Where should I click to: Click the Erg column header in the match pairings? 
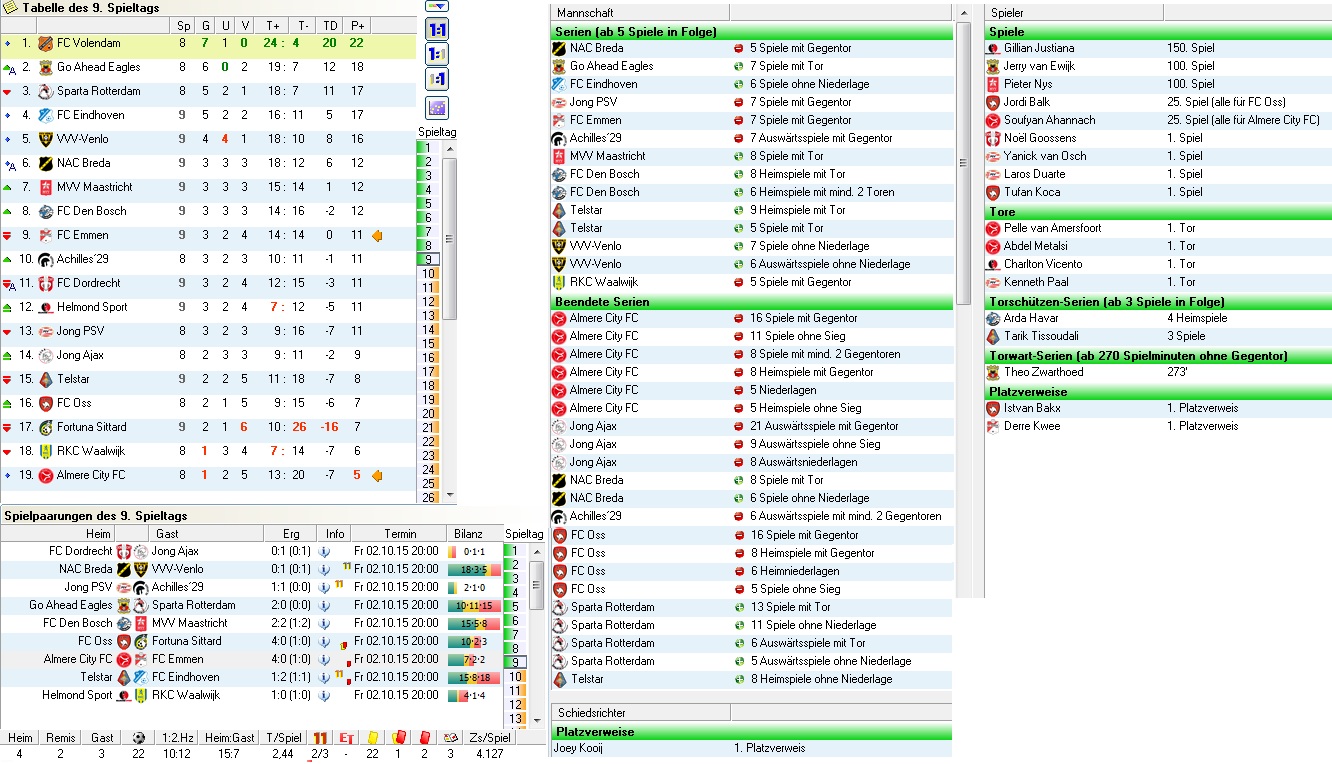(291, 534)
